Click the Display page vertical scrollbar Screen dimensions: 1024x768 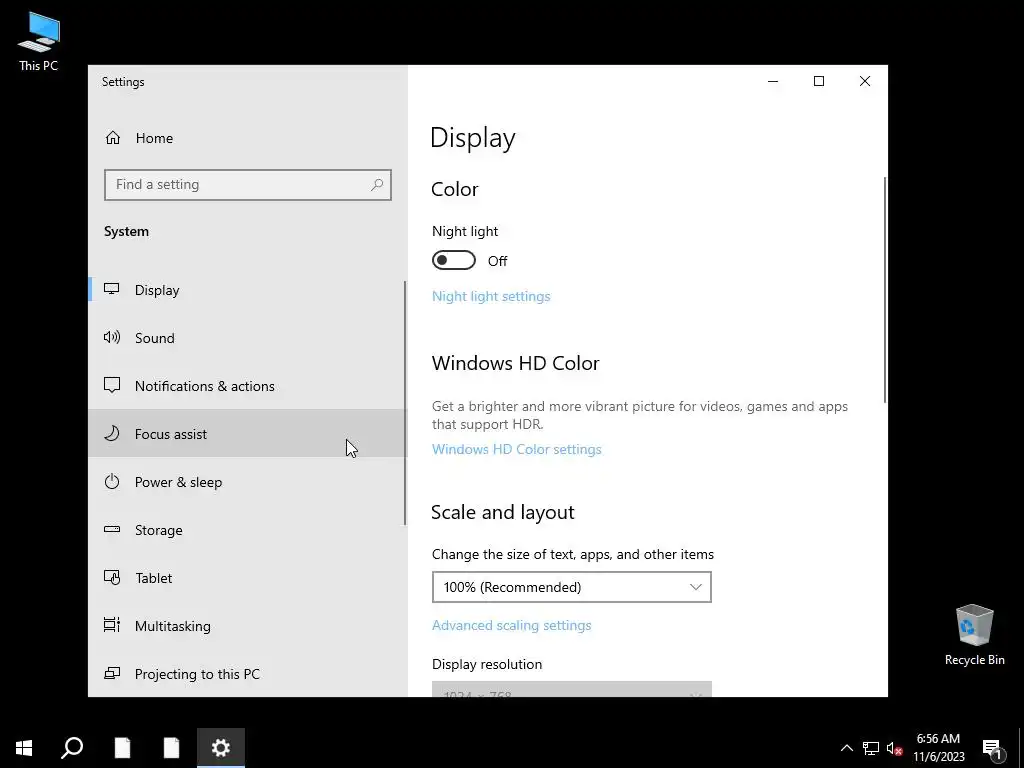click(x=885, y=290)
